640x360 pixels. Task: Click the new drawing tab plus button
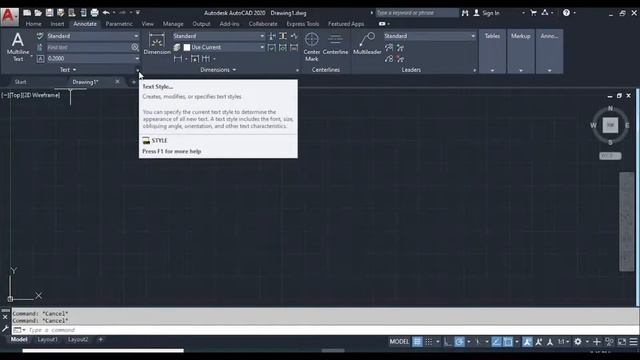point(133,82)
